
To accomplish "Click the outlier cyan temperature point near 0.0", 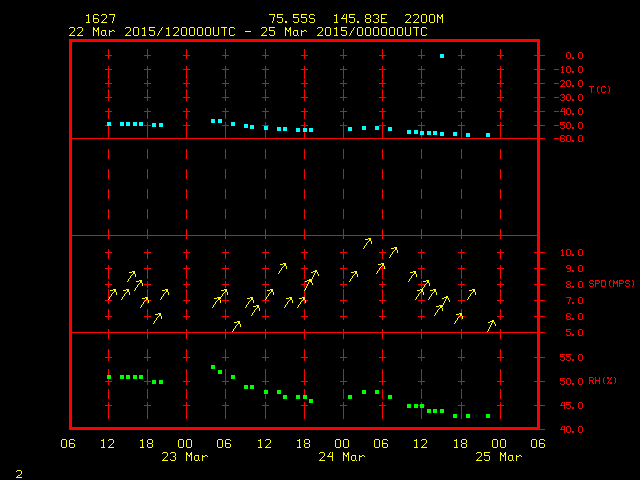I will point(442,56).
